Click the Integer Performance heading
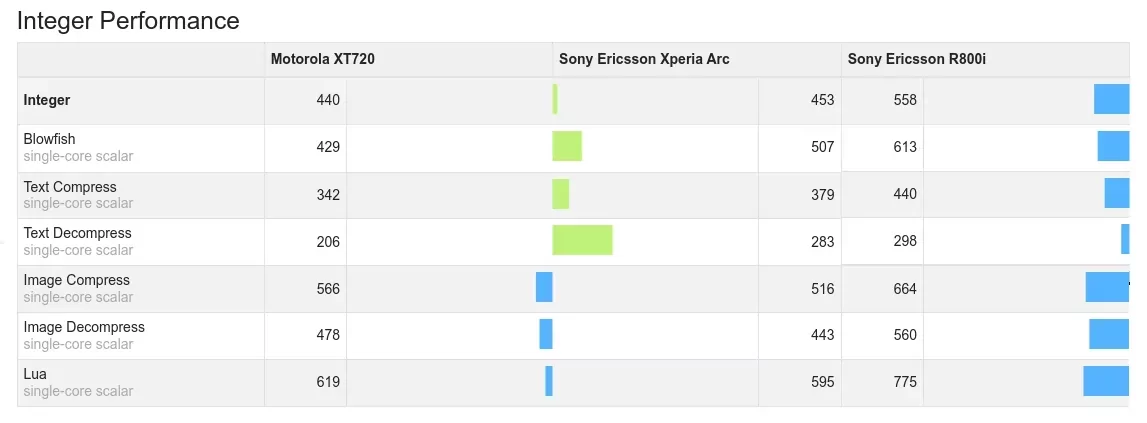1147x423 pixels. [x=128, y=20]
